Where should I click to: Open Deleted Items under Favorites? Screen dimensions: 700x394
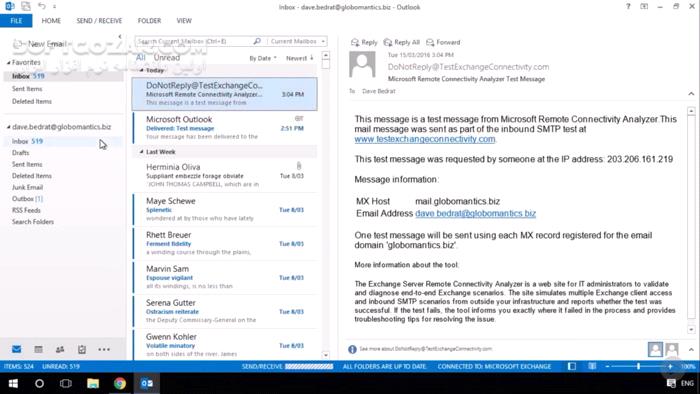[x=32, y=101]
